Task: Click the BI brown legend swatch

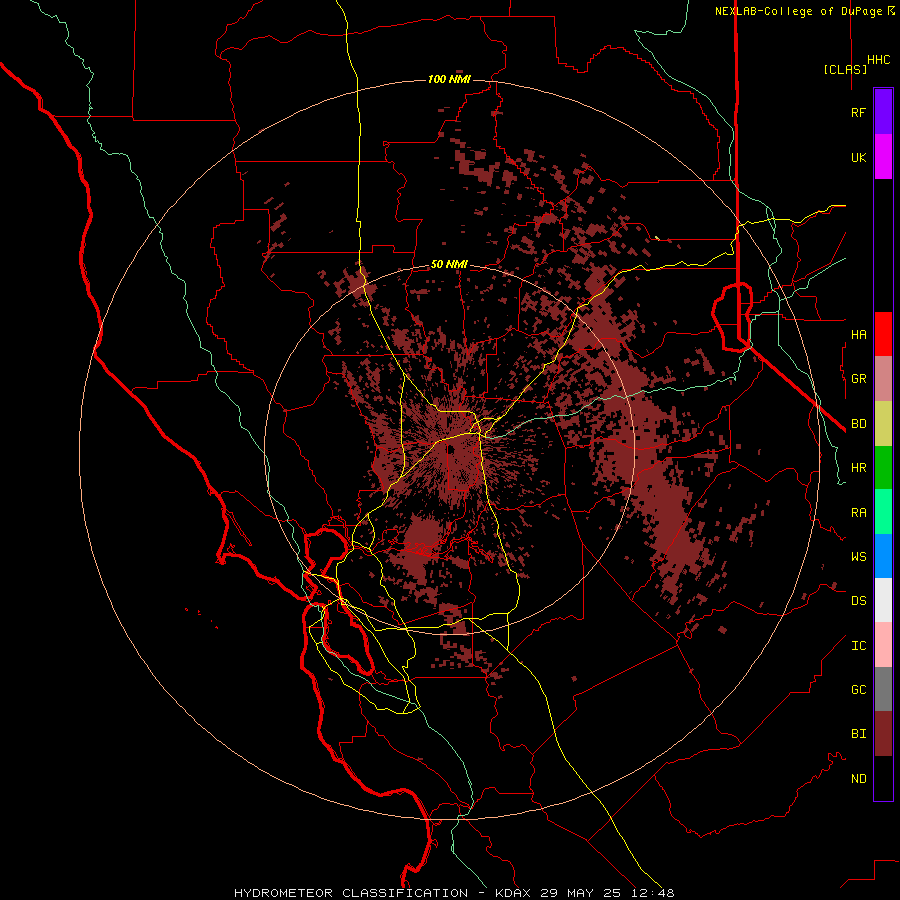Action: [x=883, y=734]
